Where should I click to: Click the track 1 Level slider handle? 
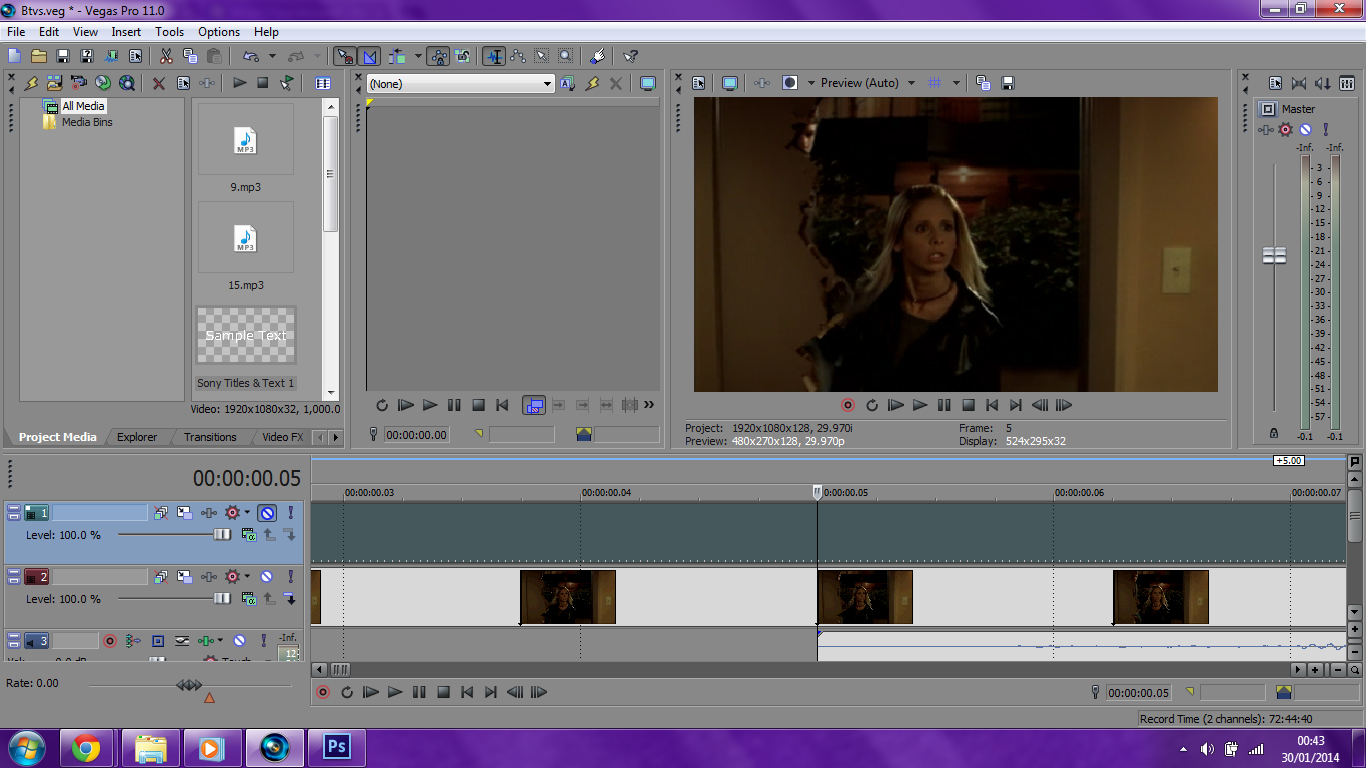222,535
